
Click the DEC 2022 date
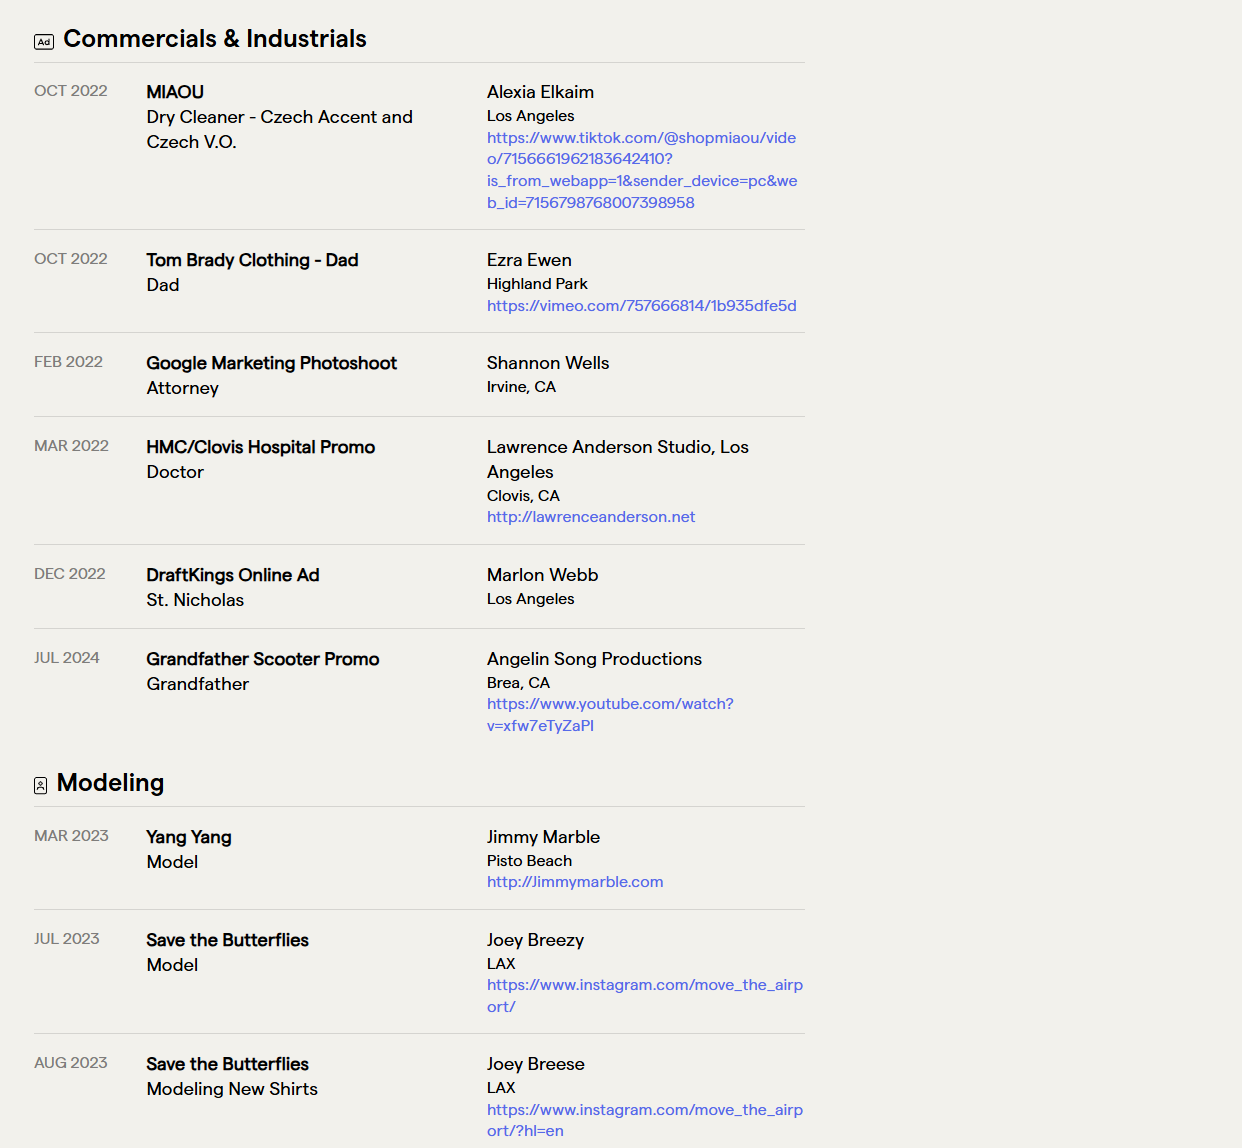coord(70,574)
